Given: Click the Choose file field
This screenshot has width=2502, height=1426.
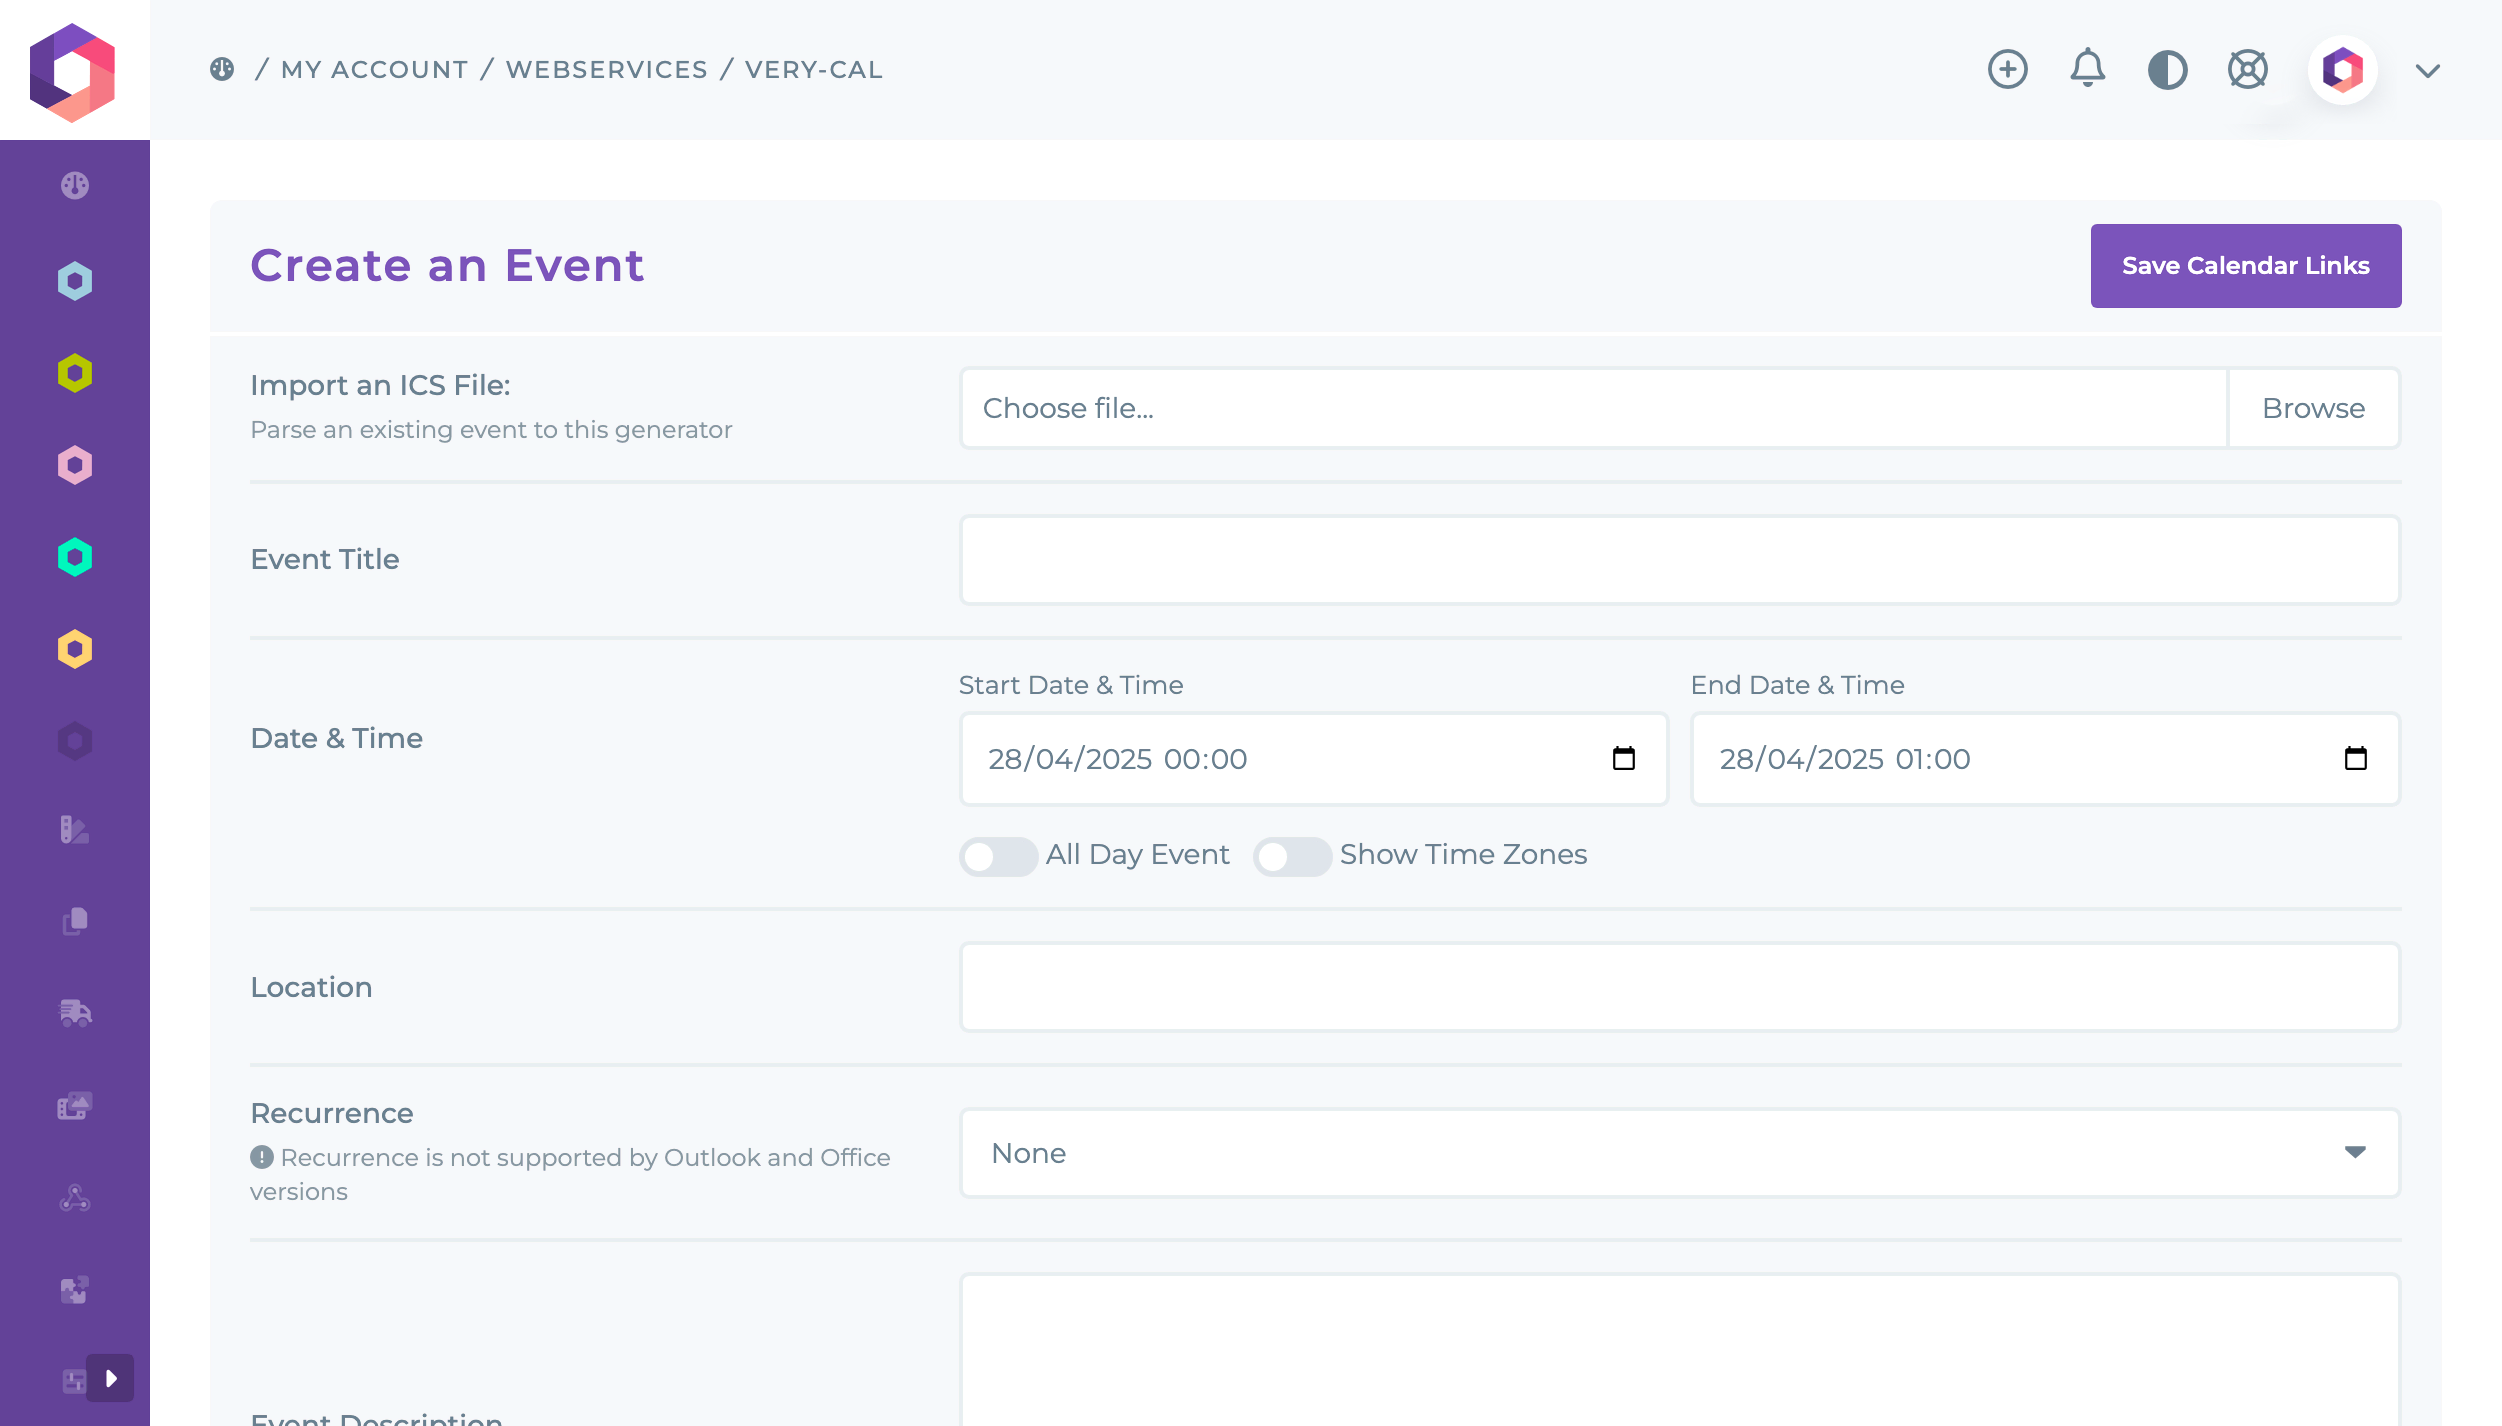Looking at the screenshot, I should [1594, 408].
